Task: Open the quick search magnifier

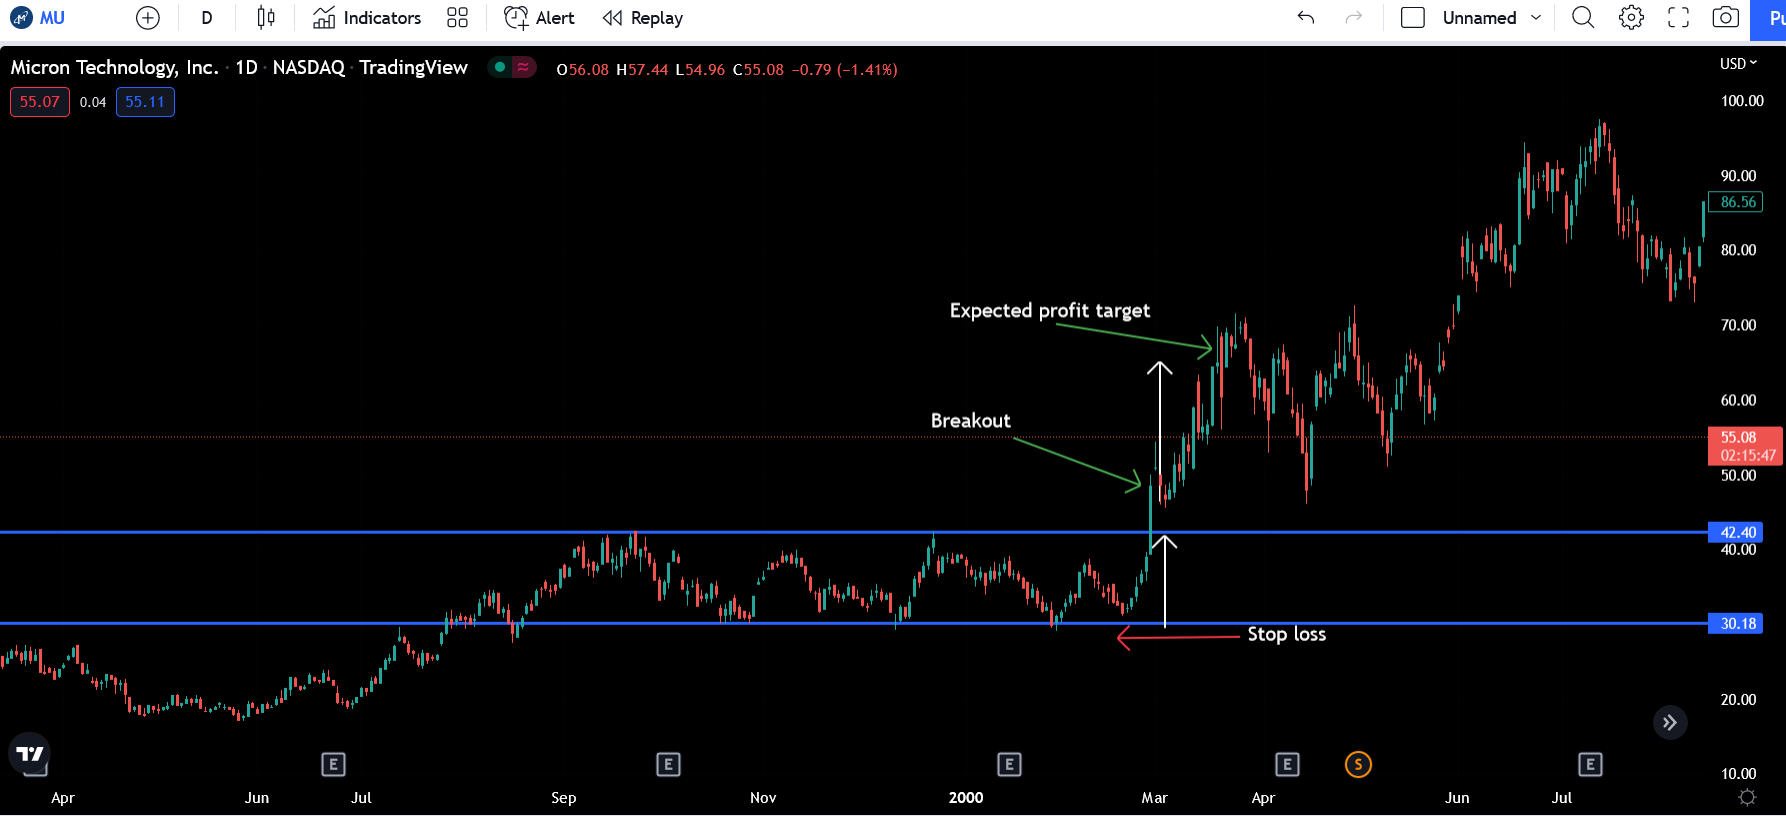Action: (1582, 18)
